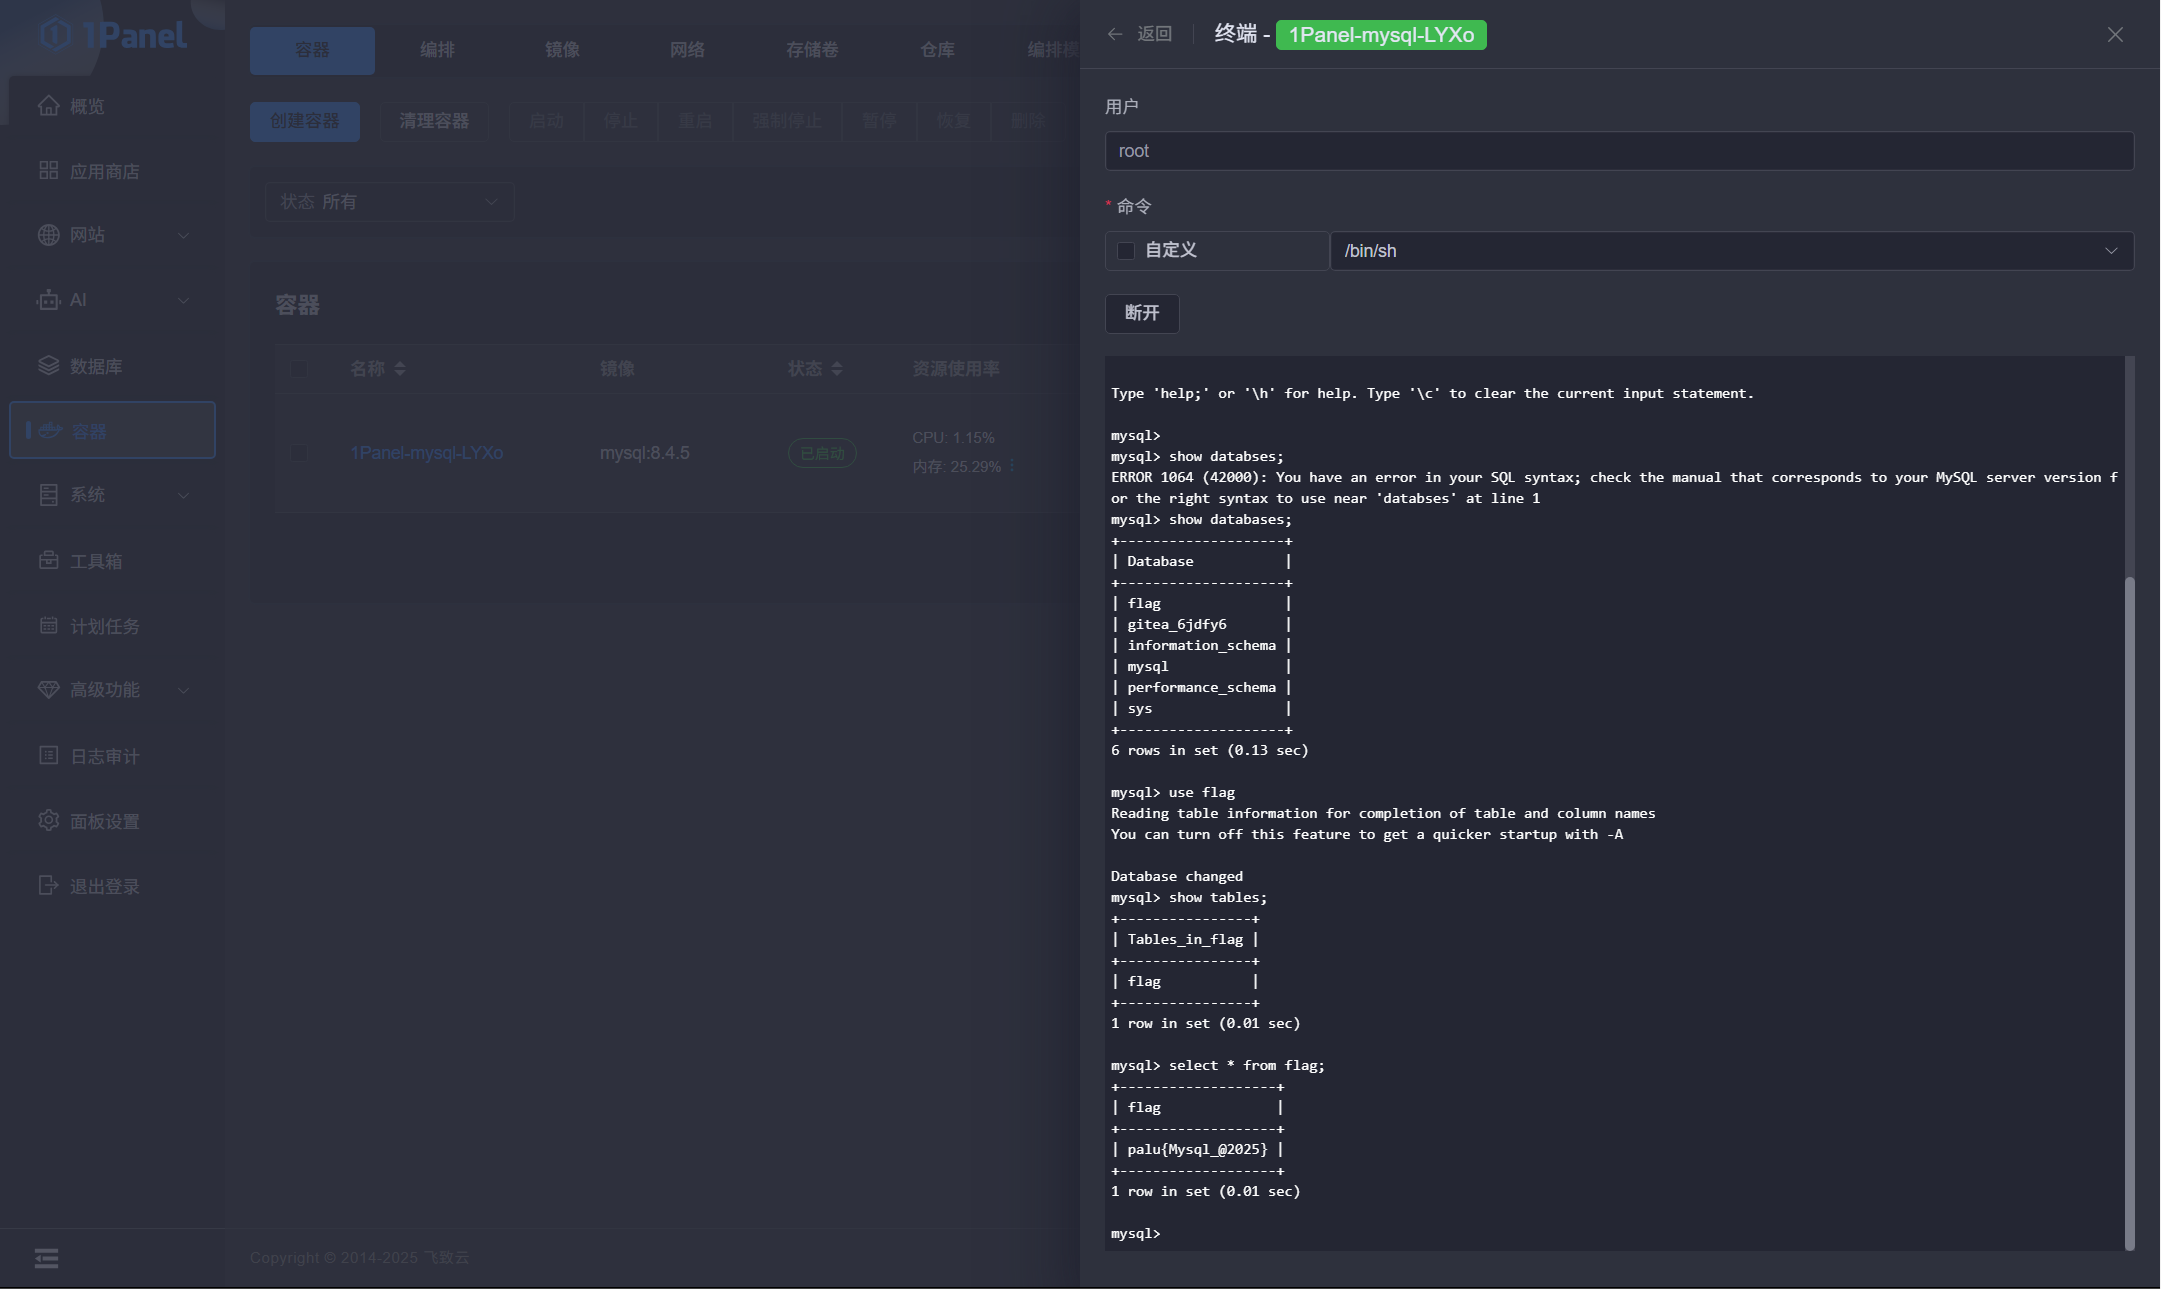Focus the 用户 root input field

pyautogui.click(x=1619, y=151)
